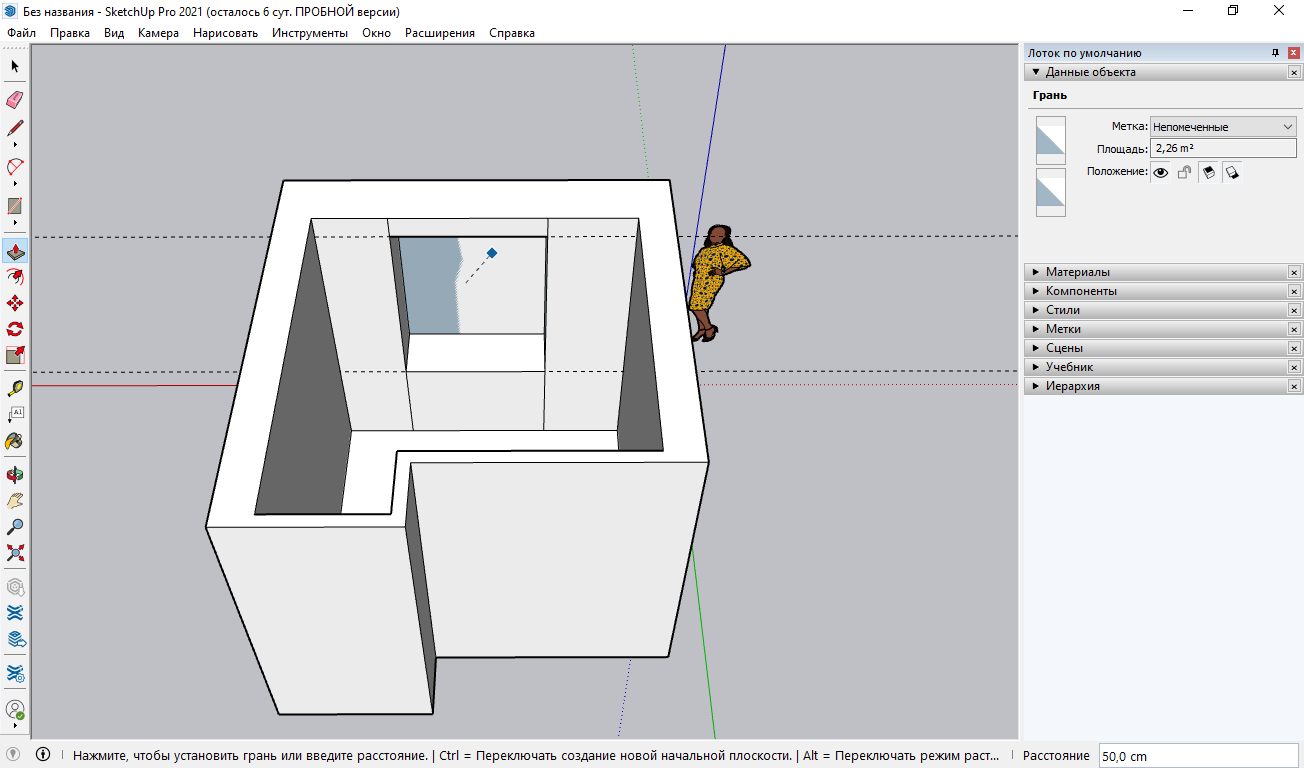The width and height of the screenshot is (1304, 768).
Task: Activate the Paint Bucket tool
Action: point(15,440)
